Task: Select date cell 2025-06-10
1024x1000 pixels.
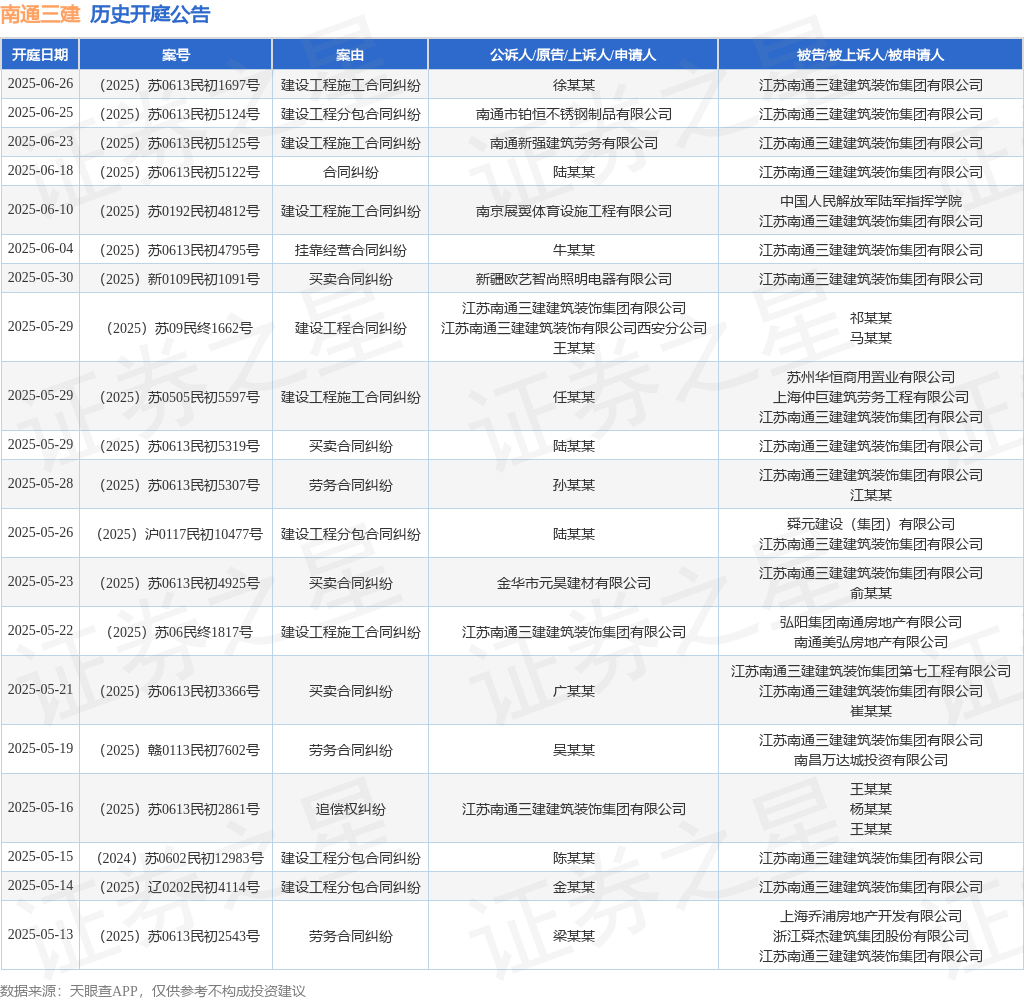Action: (40, 209)
